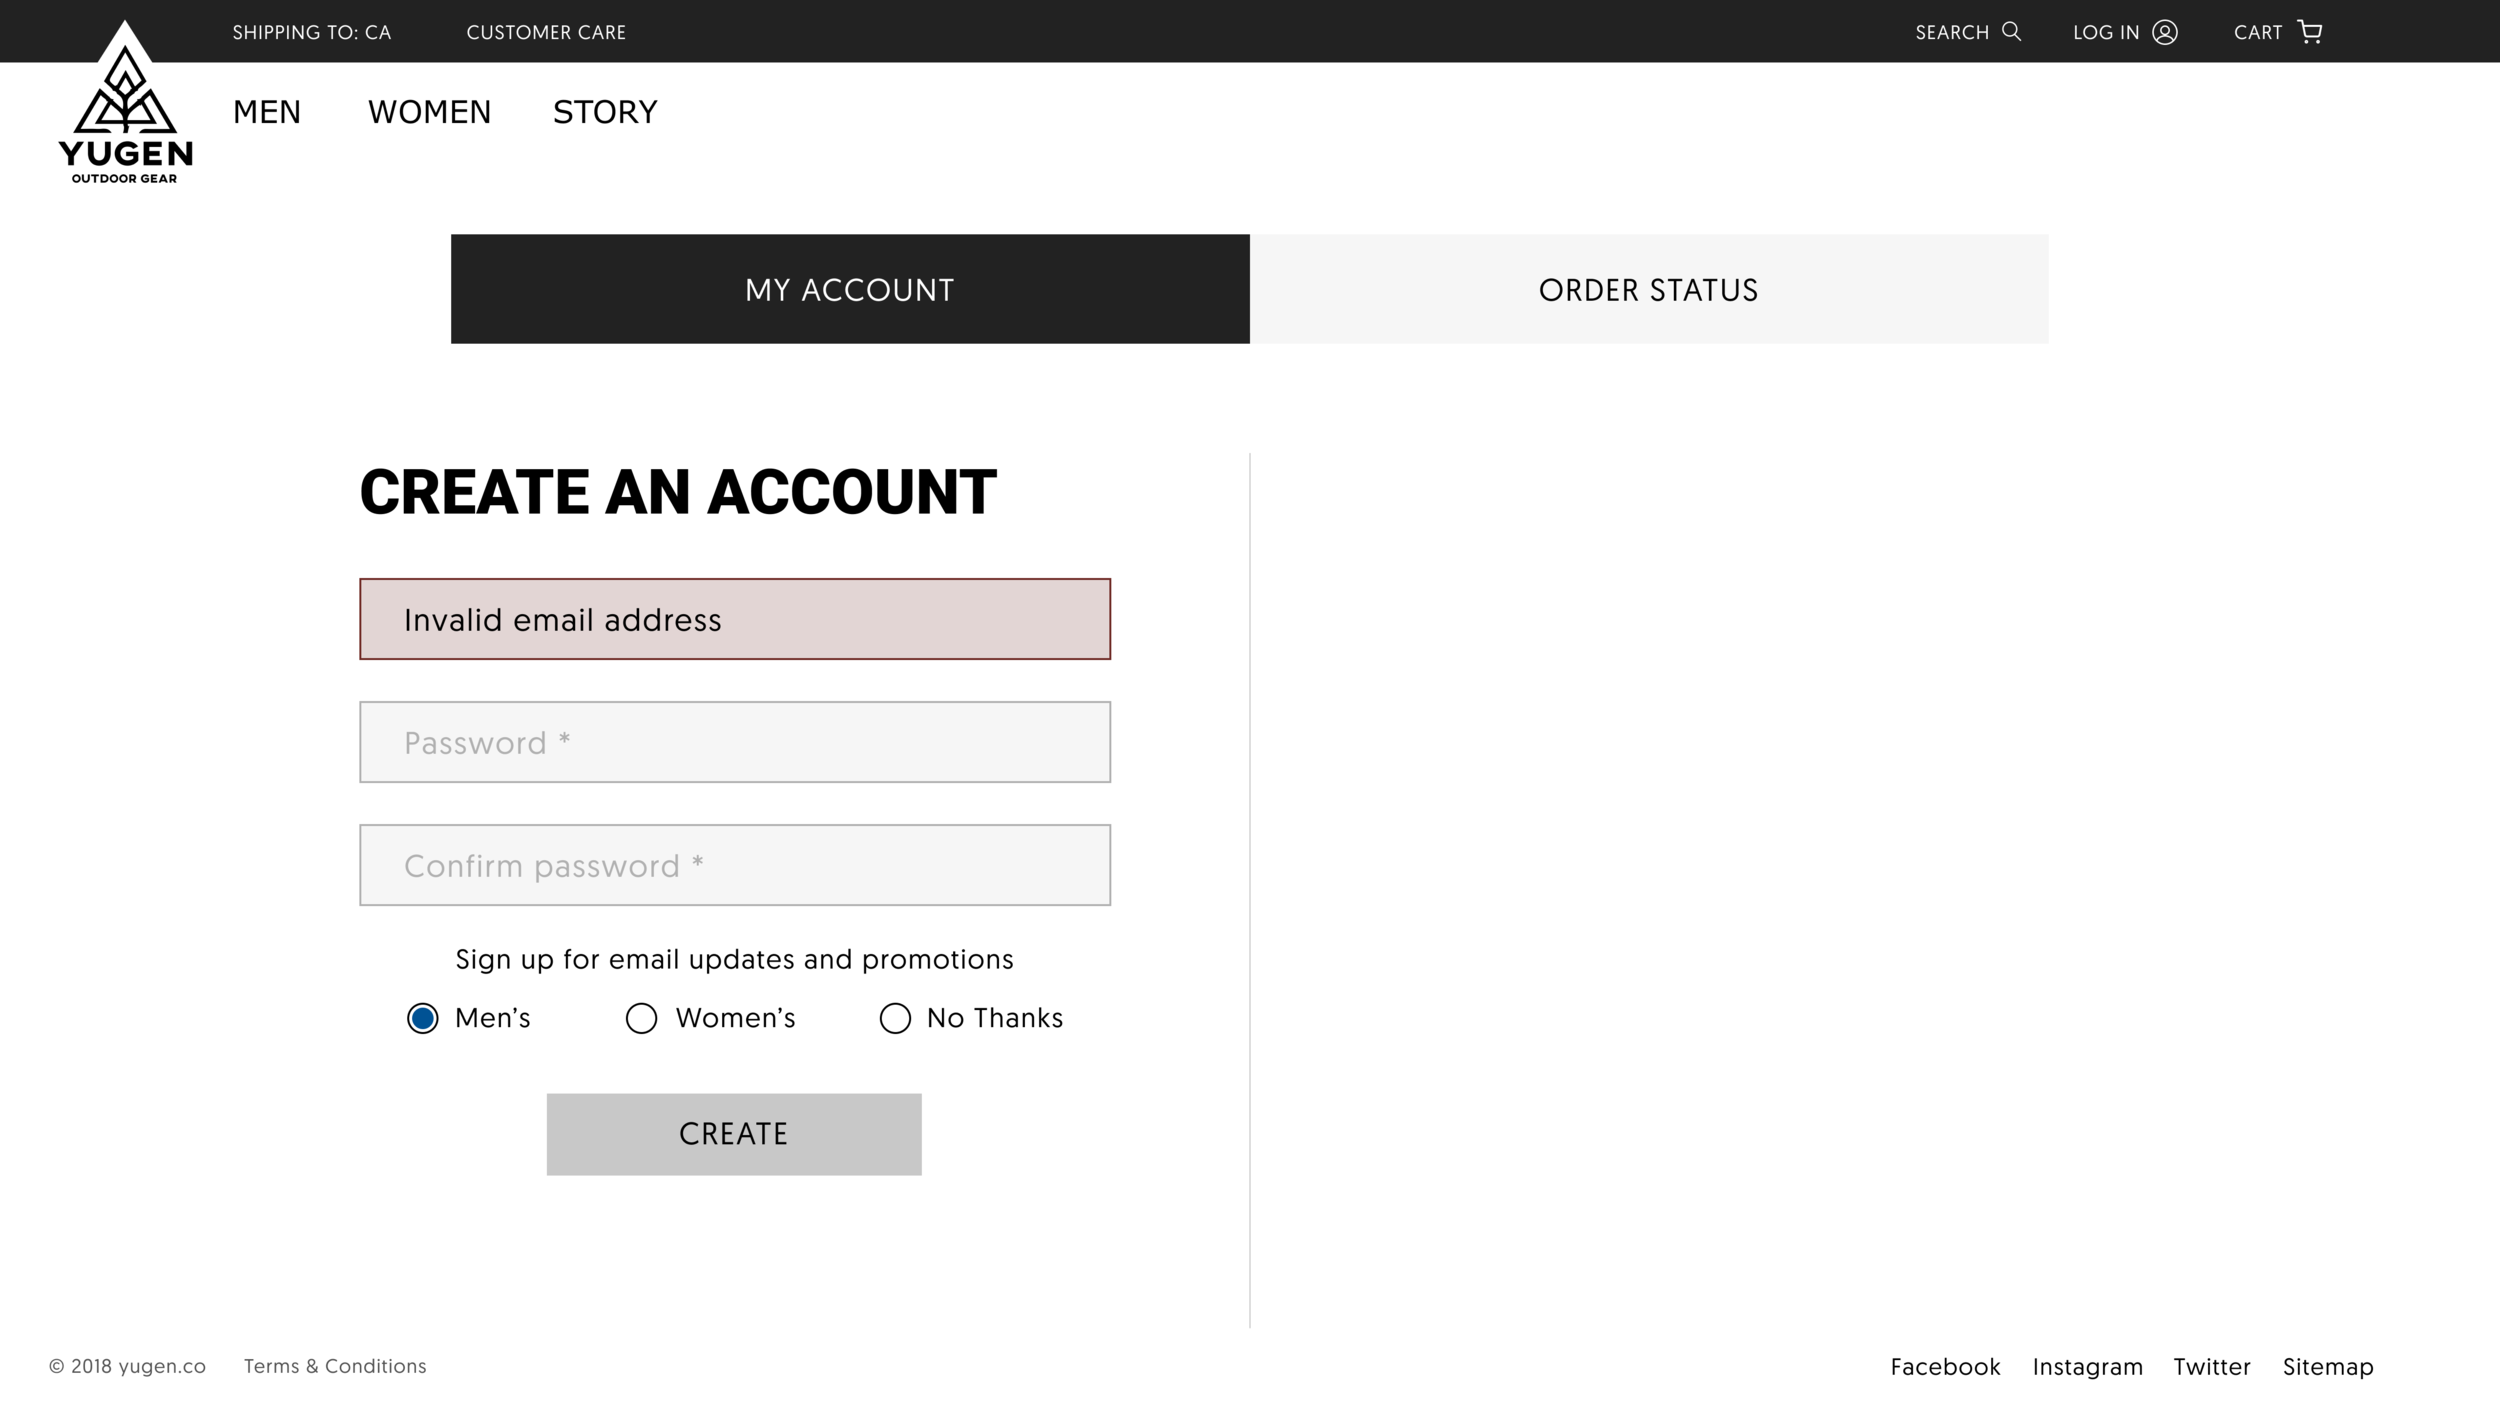2500x1406 pixels.
Task: Click the Yugen Outdoor Gear logo
Action: tap(125, 105)
